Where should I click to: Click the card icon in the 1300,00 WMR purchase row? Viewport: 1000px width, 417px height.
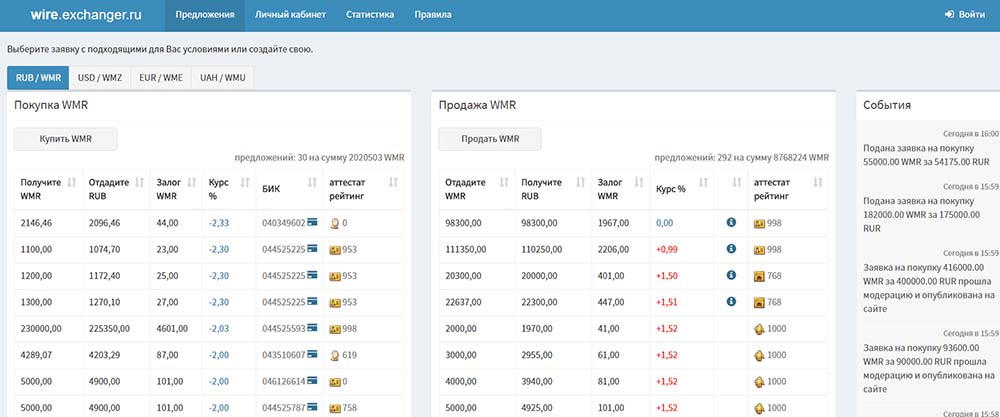[312, 302]
